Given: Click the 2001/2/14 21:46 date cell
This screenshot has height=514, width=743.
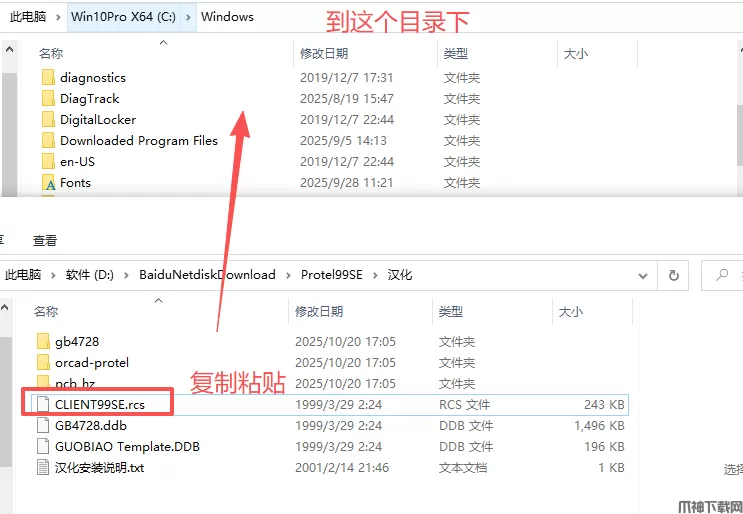Looking at the screenshot, I should (342, 468).
